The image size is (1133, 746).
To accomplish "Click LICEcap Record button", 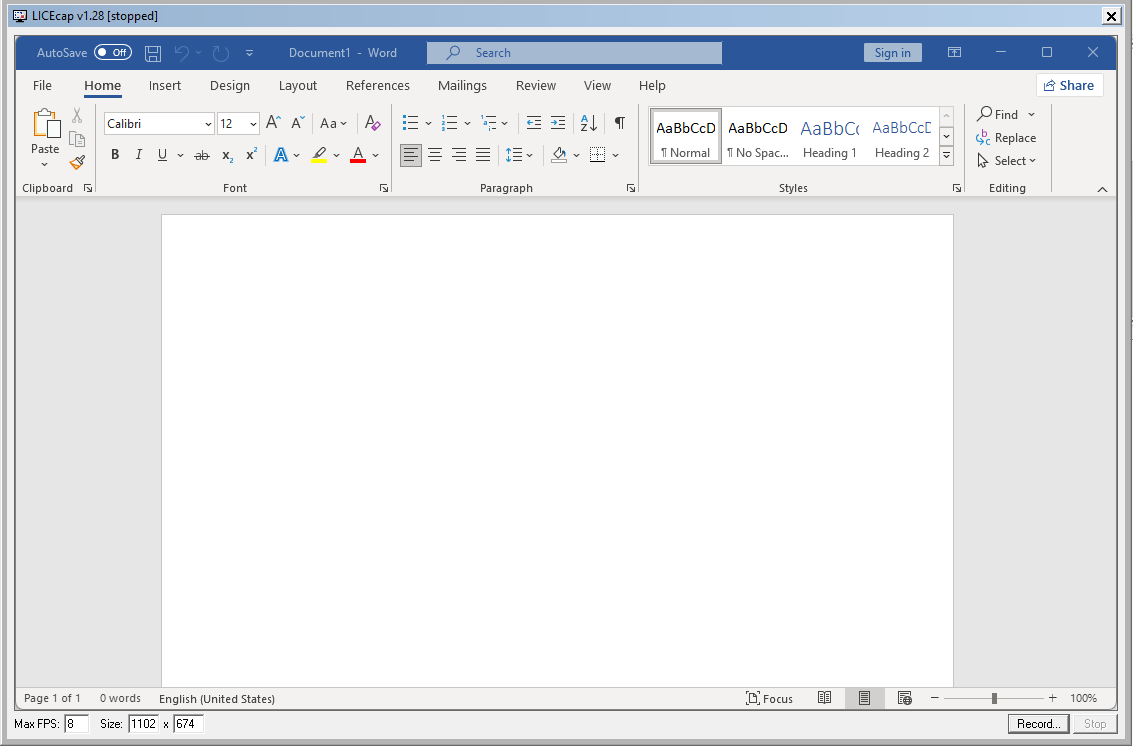I will tap(1038, 724).
